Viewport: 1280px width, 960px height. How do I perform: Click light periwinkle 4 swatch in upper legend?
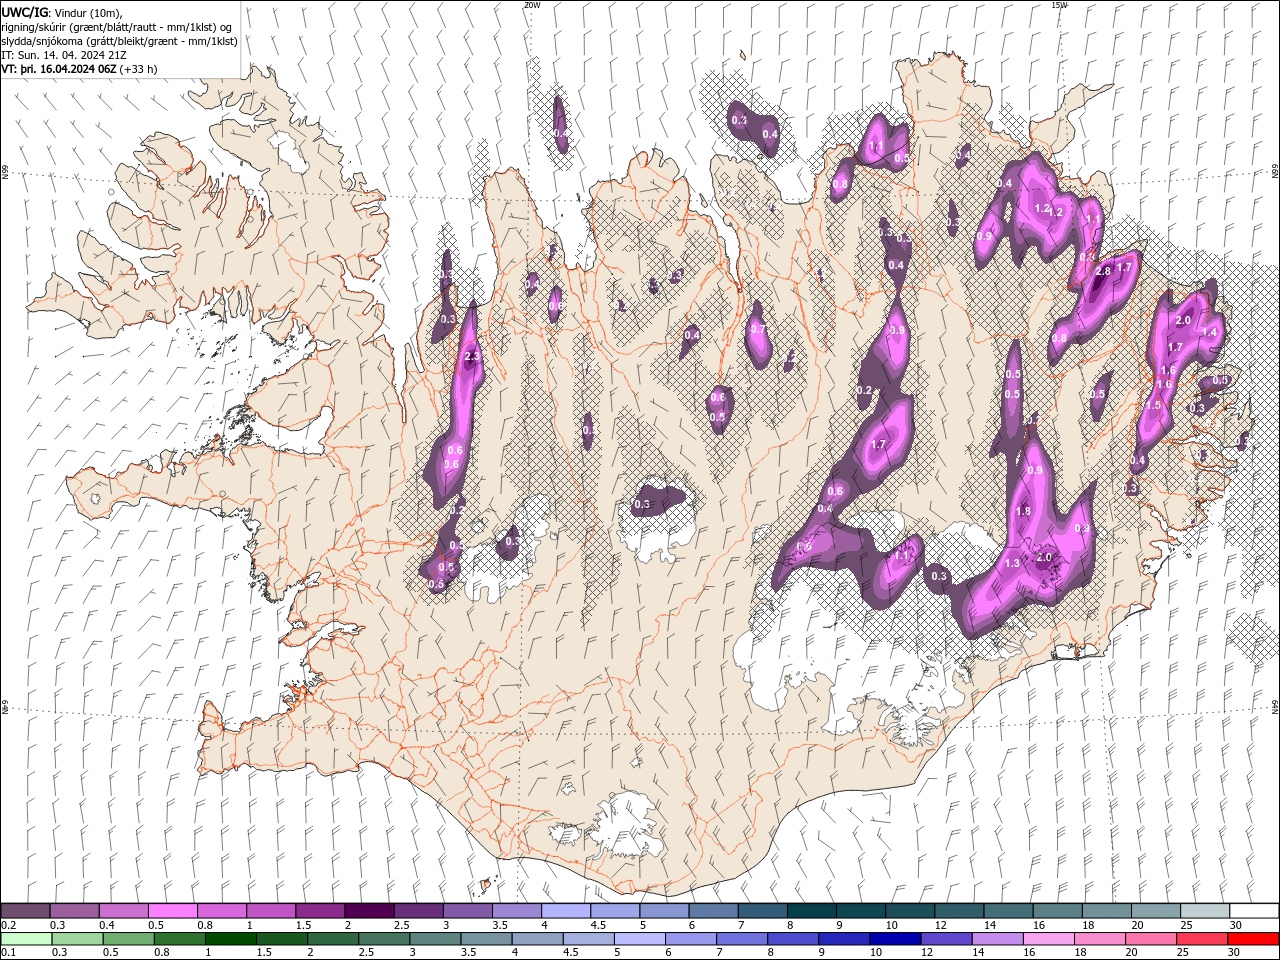point(565,911)
